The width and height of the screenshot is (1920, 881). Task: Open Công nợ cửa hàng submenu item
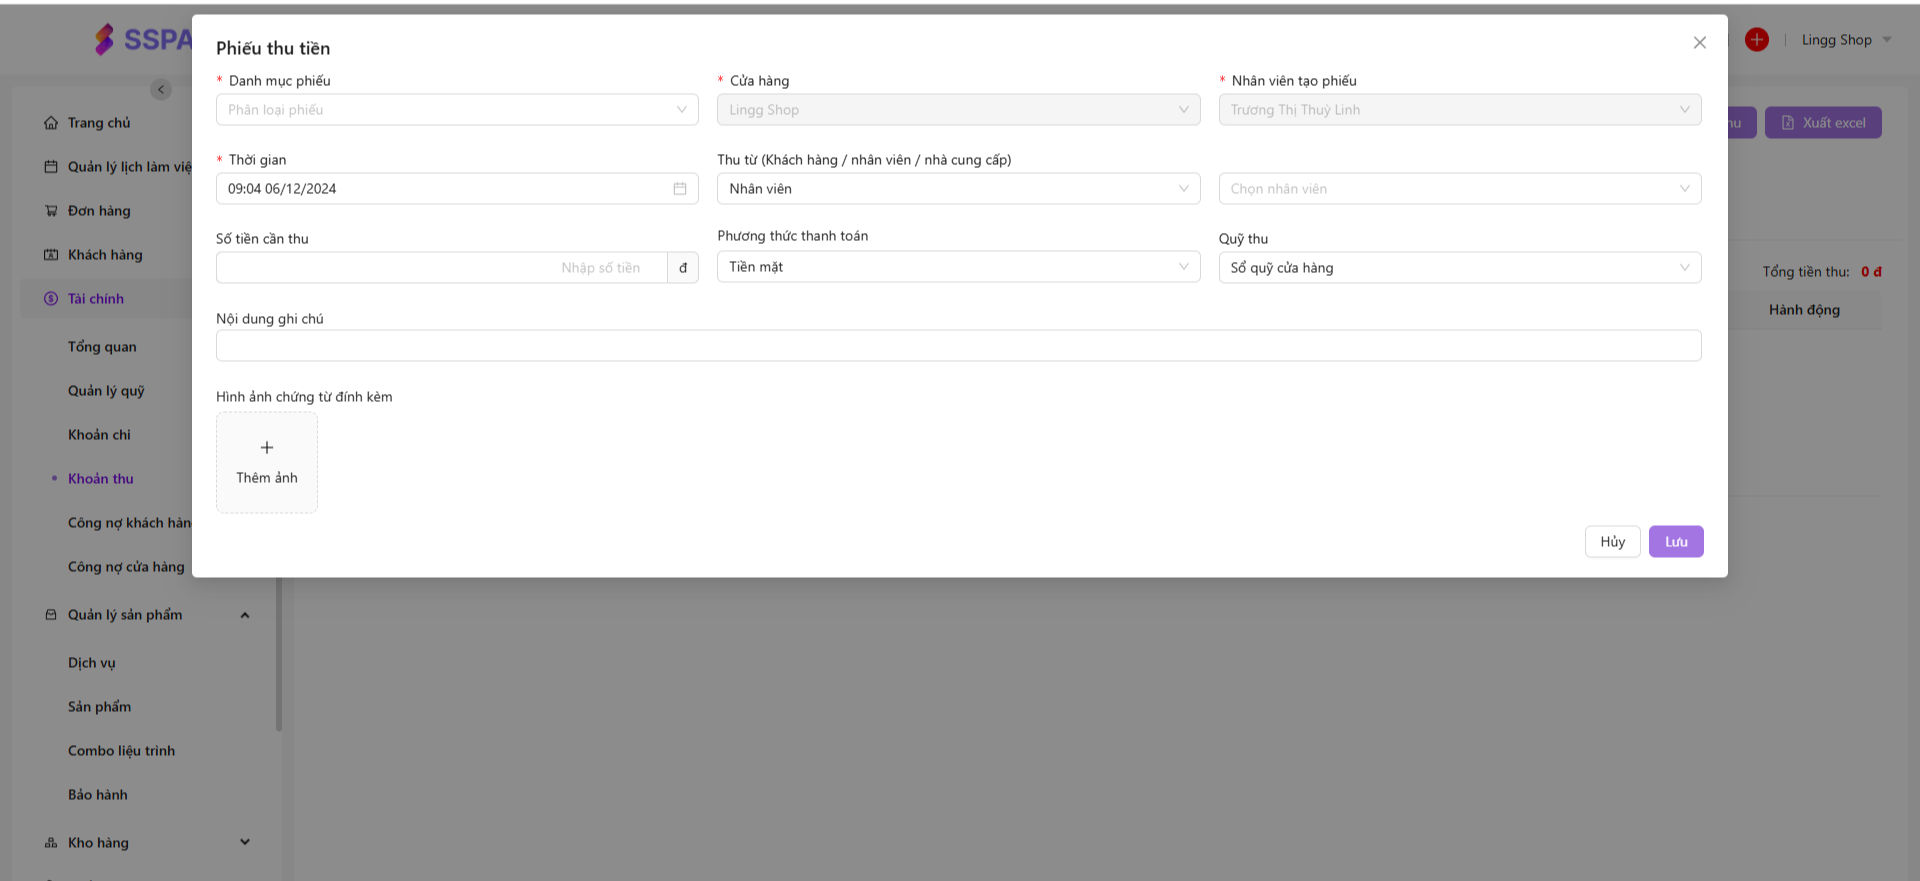click(x=126, y=567)
